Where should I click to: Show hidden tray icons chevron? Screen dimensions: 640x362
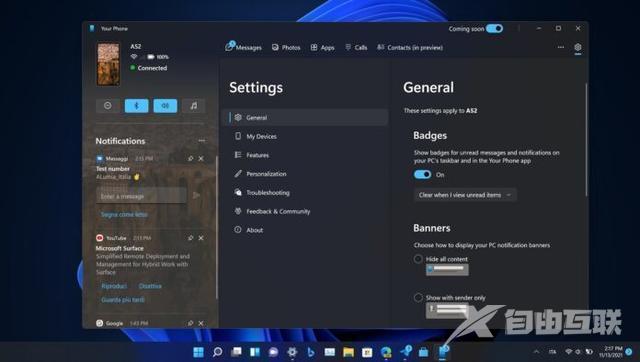tap(536, 351)
